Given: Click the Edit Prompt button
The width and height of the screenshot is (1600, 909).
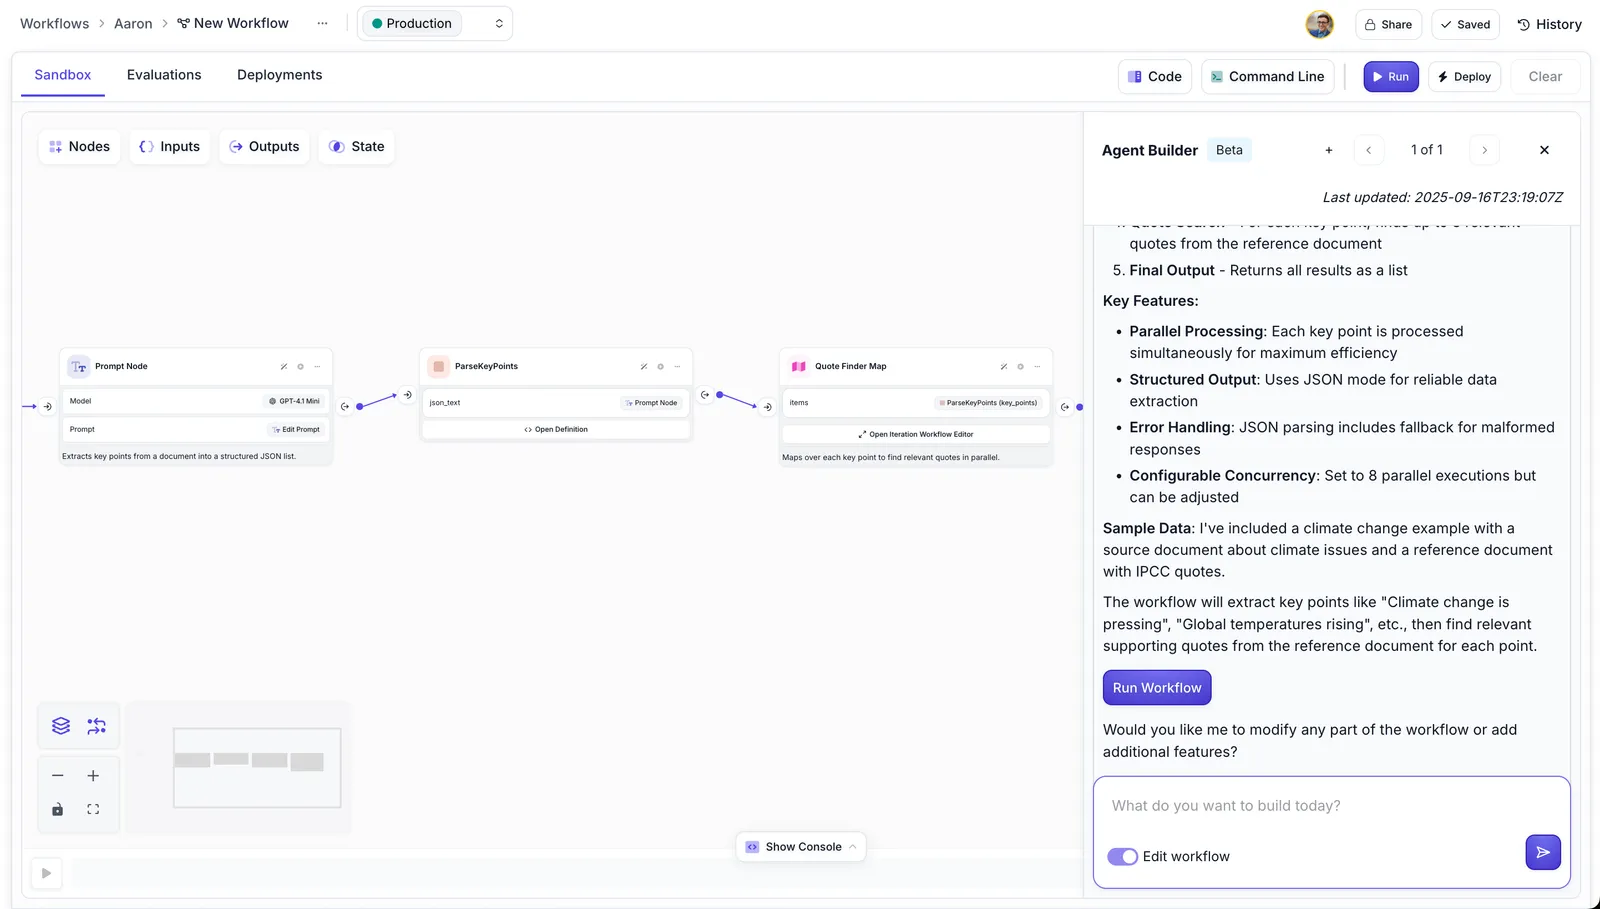Looking at the screenshot, I should point(295,430).
